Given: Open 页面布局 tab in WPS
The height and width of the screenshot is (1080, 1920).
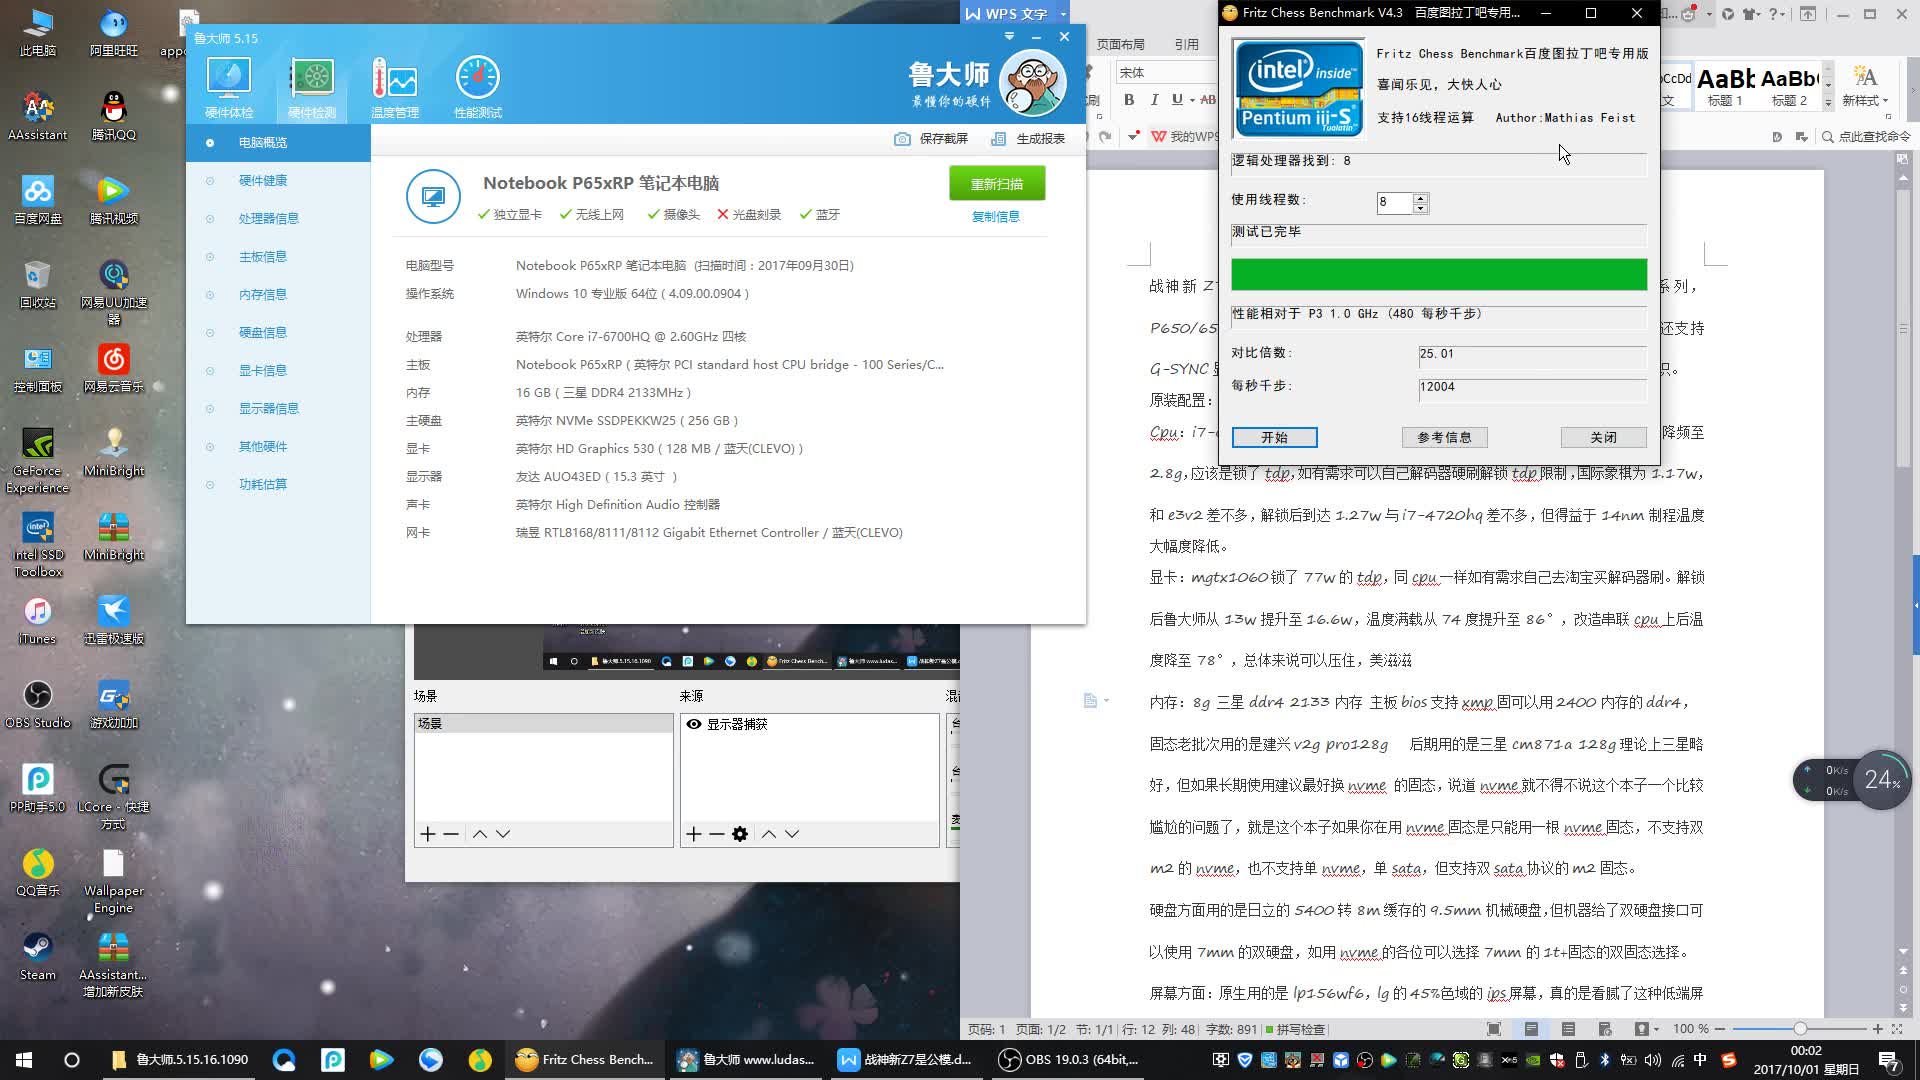Looking at the screenshot, I should tap(1120, 45).
